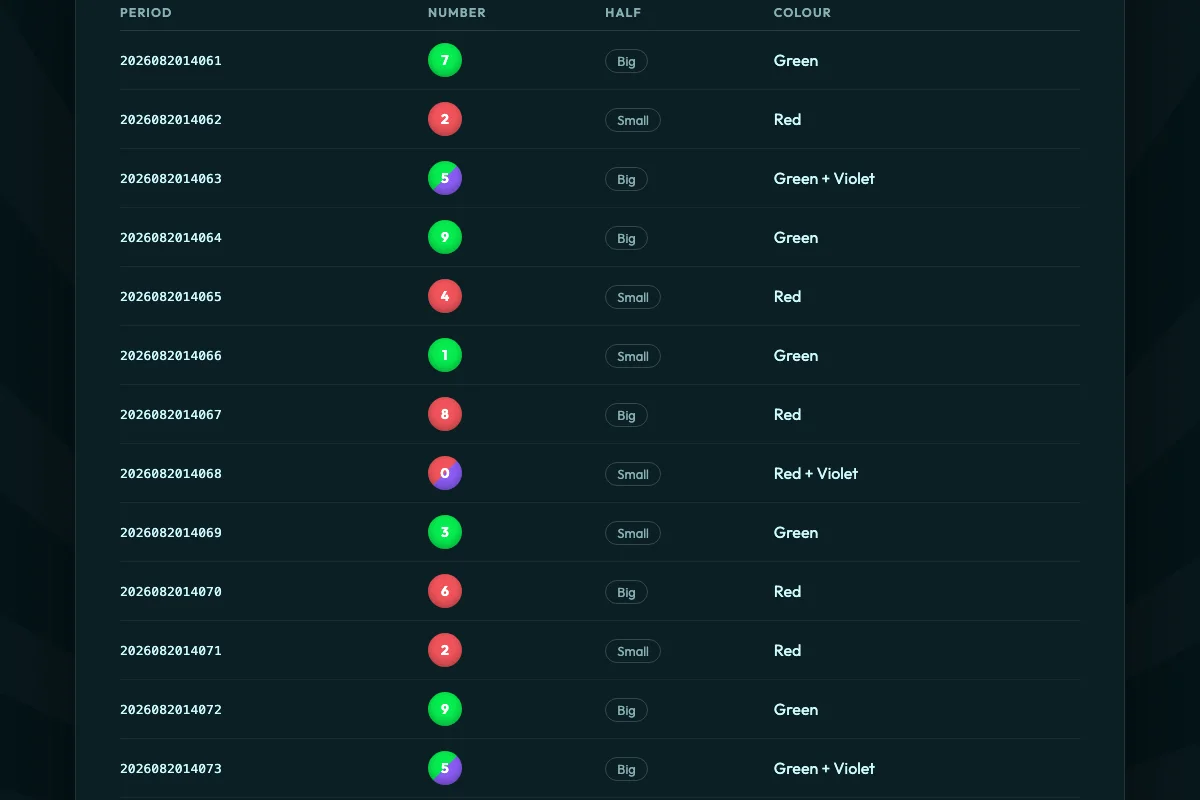
Task: Select "Green" colour for period 2026082014064
Action: tap(796, 238)
